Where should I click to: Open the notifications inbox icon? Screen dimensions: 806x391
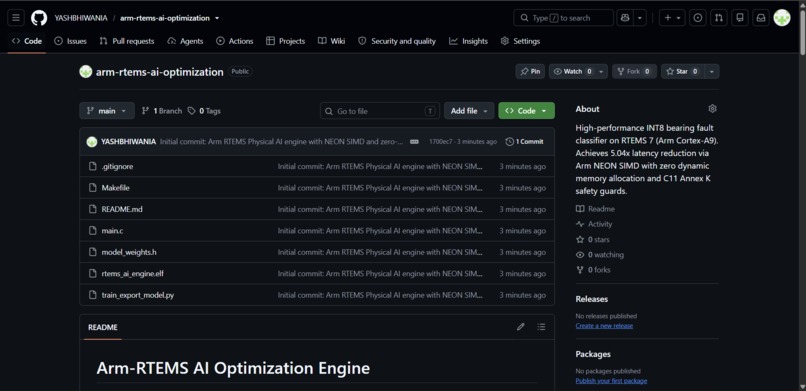point(761,18)
